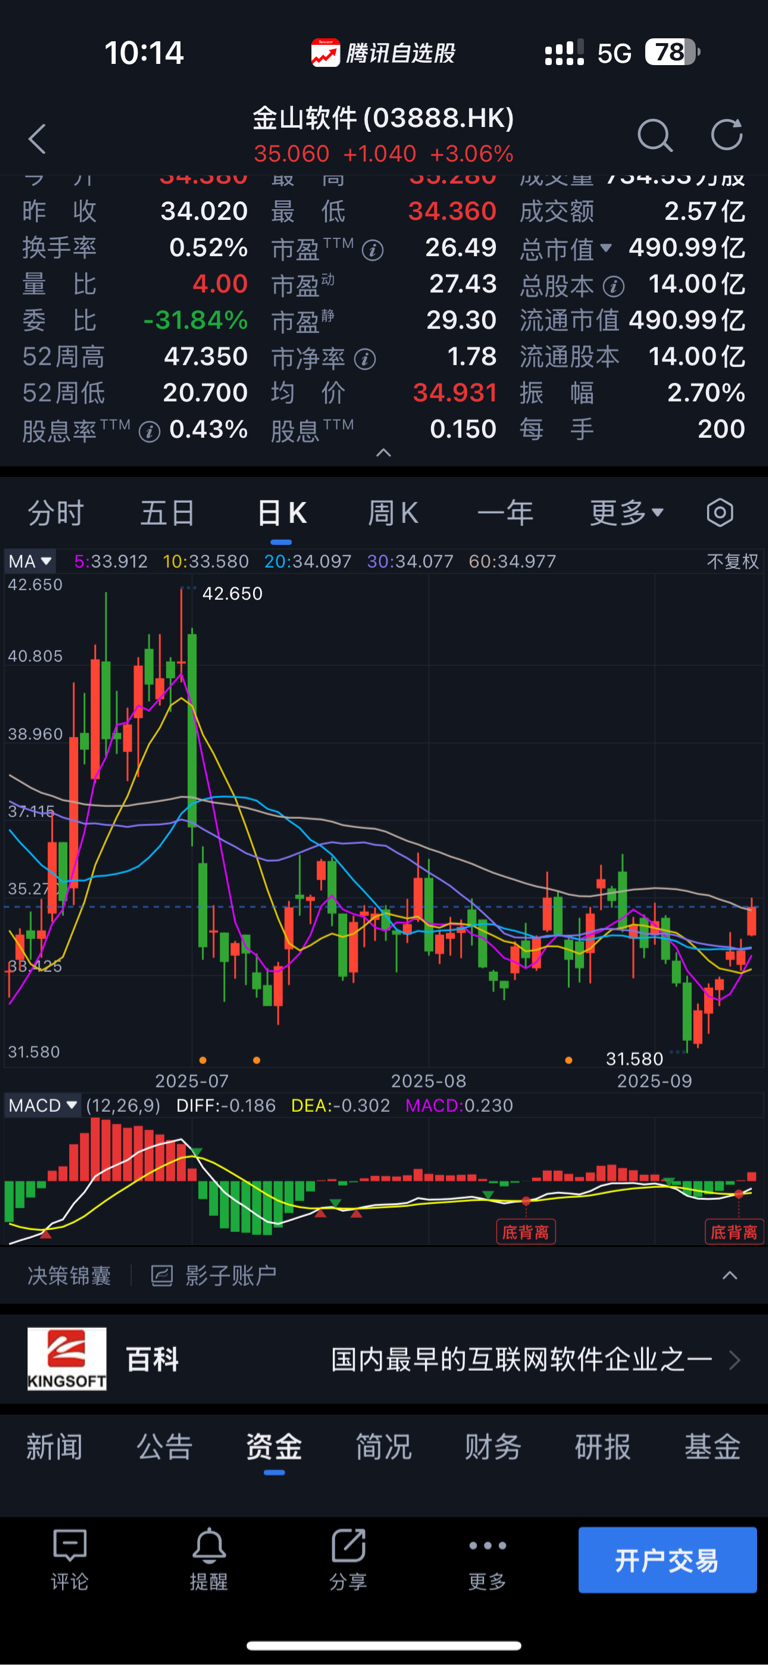Tap 31.580 low price label on chart
The image size is (768, 1665).
point(634,1059)
